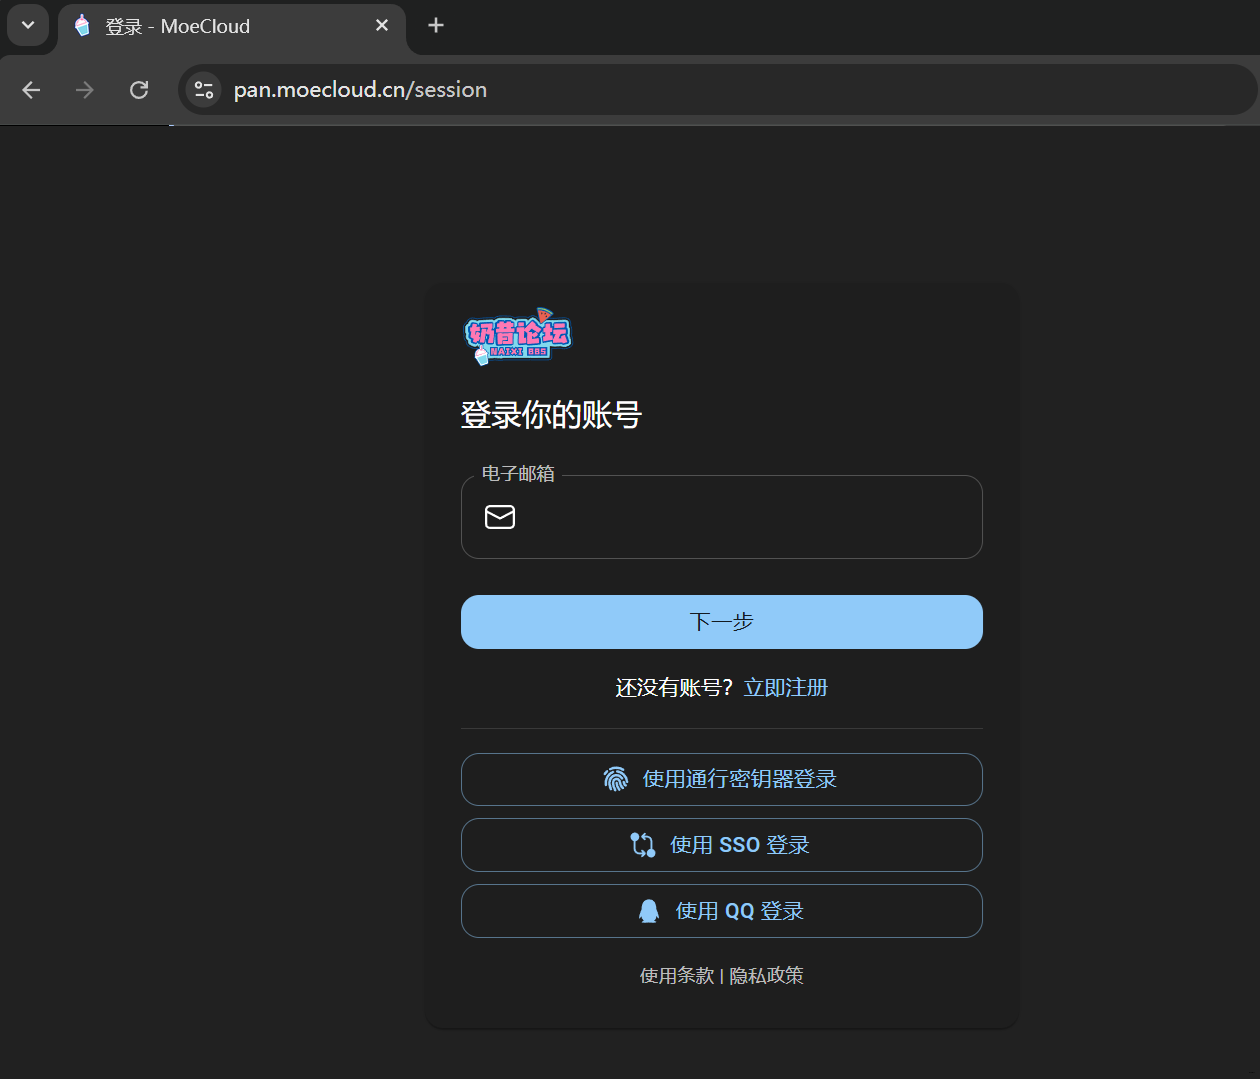Image resolution: width=1260 pixels, height=1079 pixels.
Task: Click the forward navigation arrow
Action: pos(85,90)
